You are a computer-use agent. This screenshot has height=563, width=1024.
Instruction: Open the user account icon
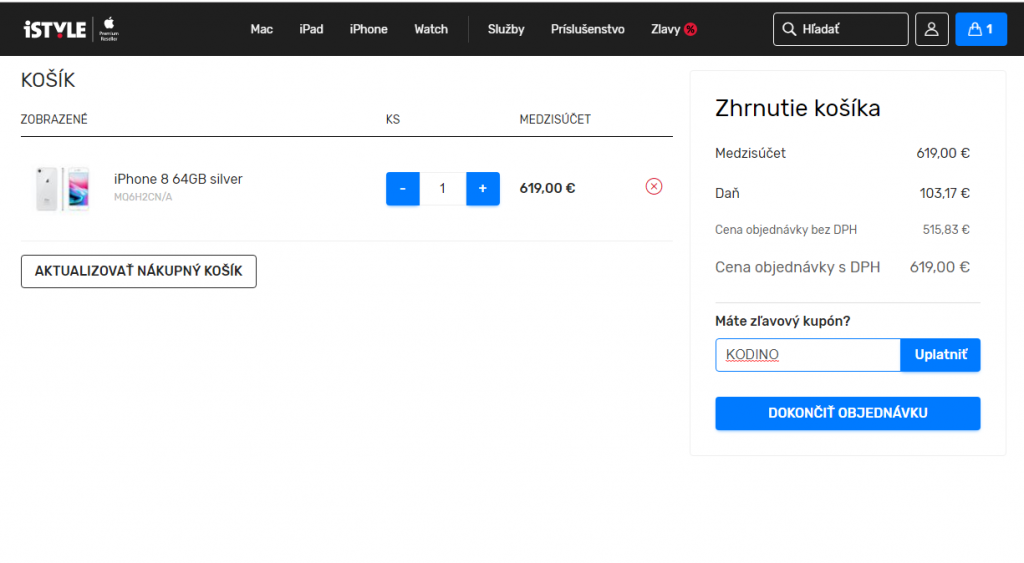931,29
